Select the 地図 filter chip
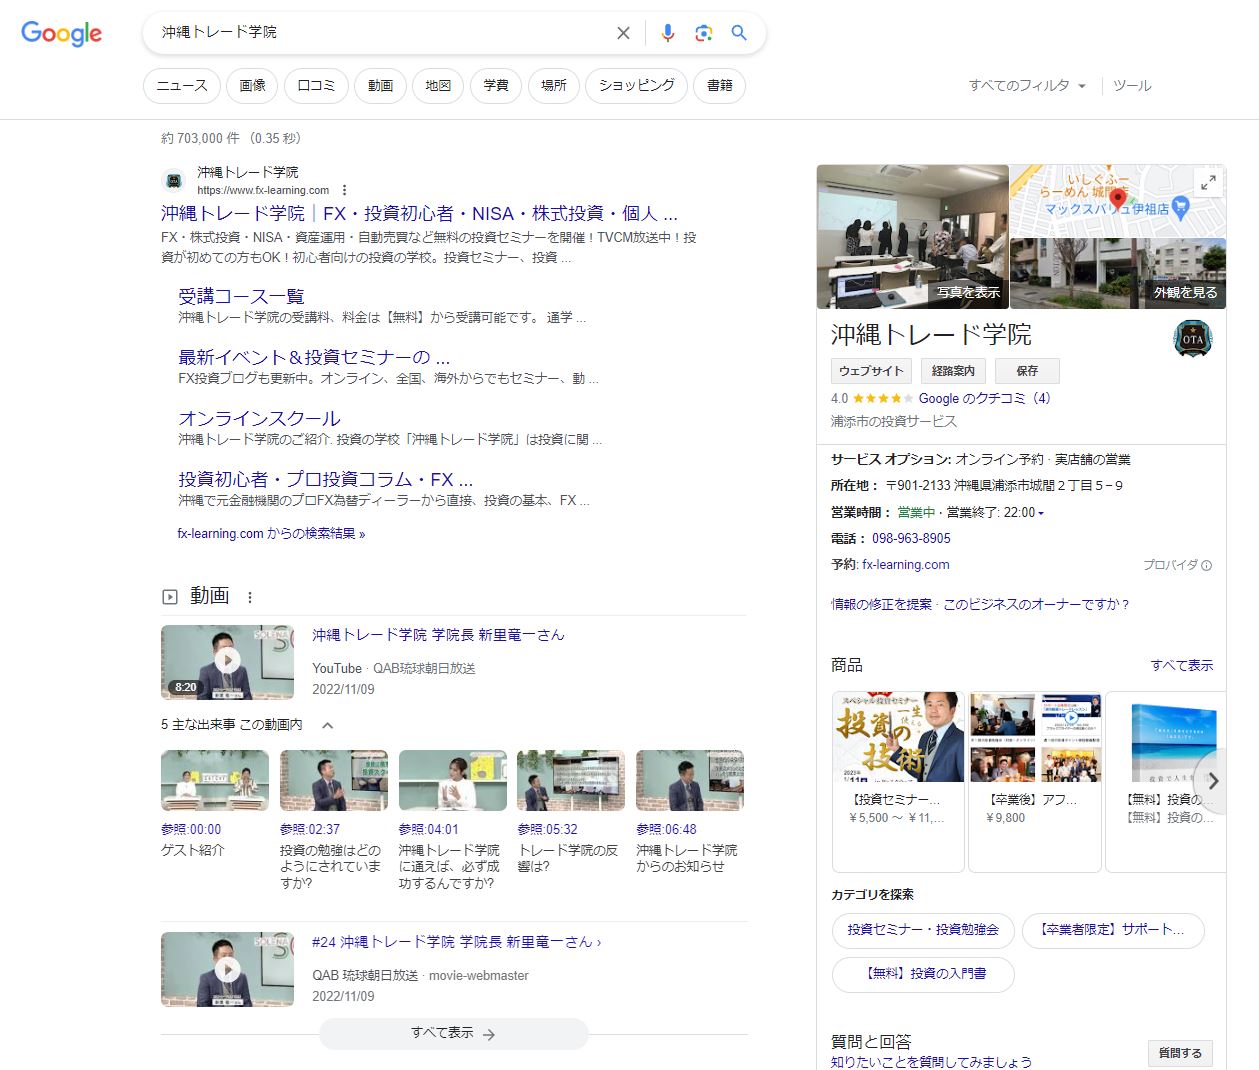 pos(438,86)
